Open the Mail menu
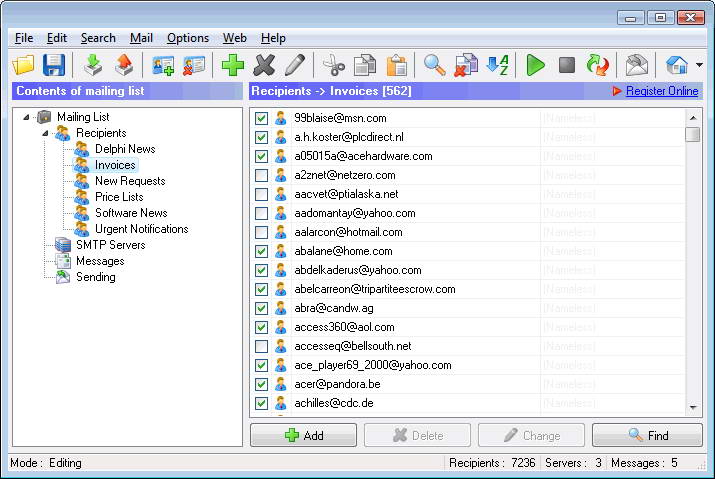715x479 pixels. click(141, 38)
